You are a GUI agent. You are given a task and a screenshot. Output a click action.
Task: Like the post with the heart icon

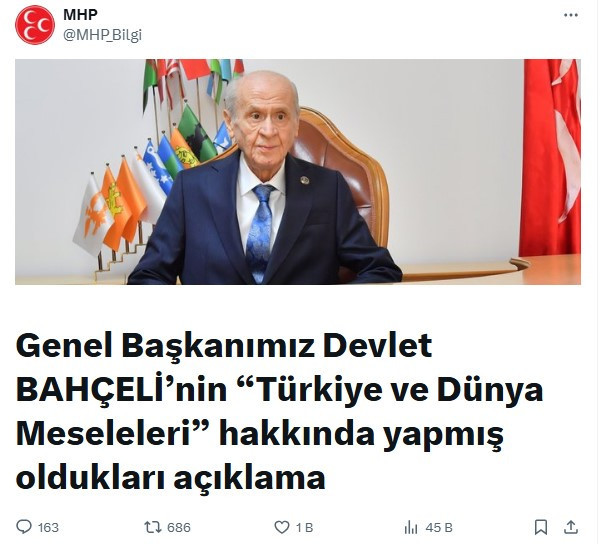pos(282,528)
